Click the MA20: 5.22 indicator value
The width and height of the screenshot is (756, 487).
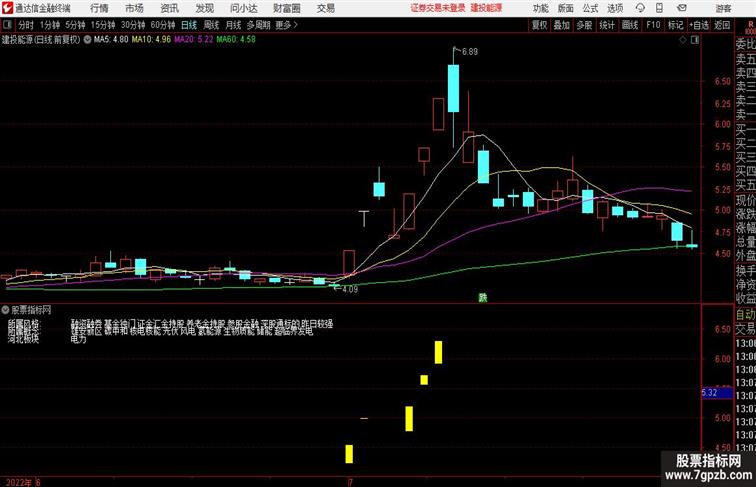(x=193, y=40)
